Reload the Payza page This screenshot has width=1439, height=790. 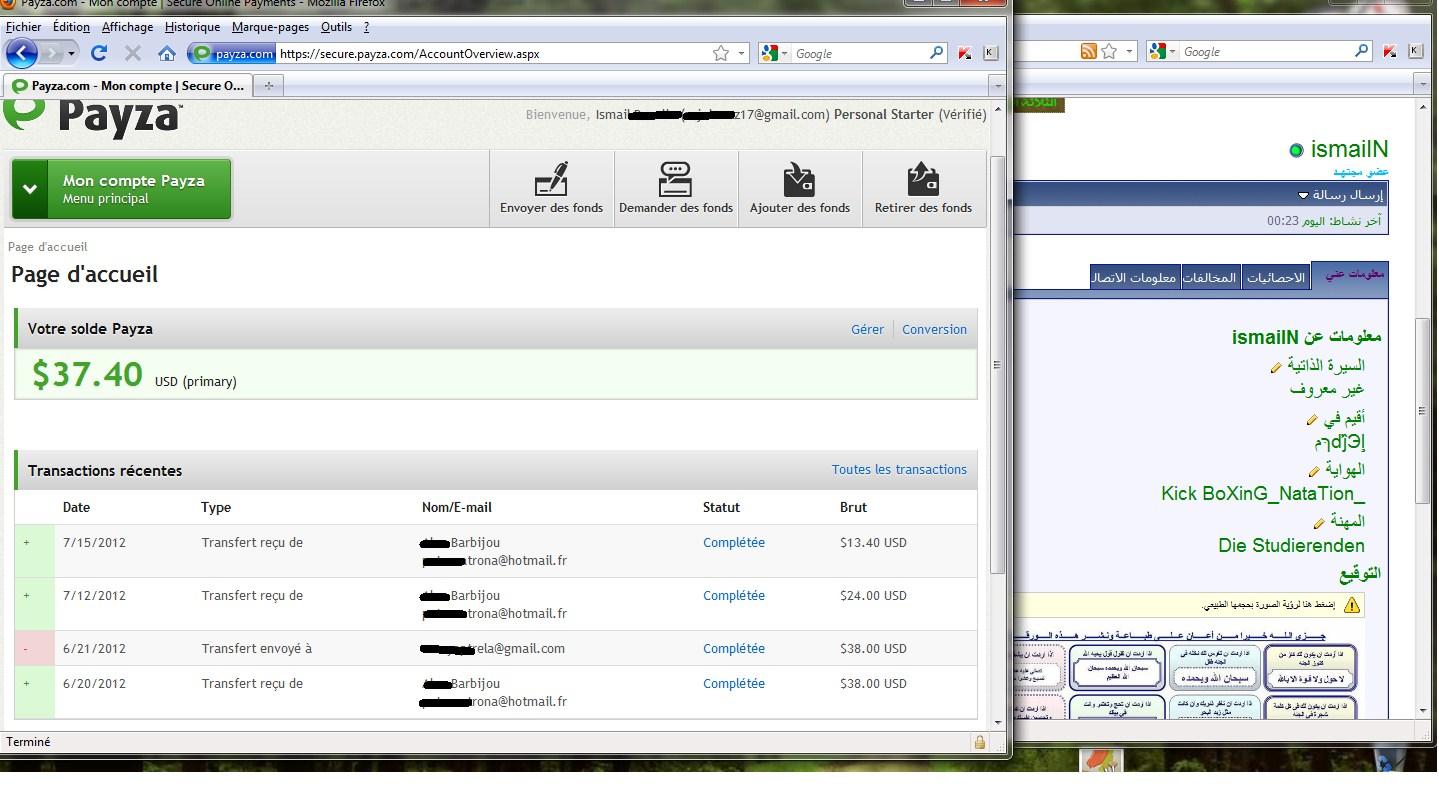pos(98,53)
